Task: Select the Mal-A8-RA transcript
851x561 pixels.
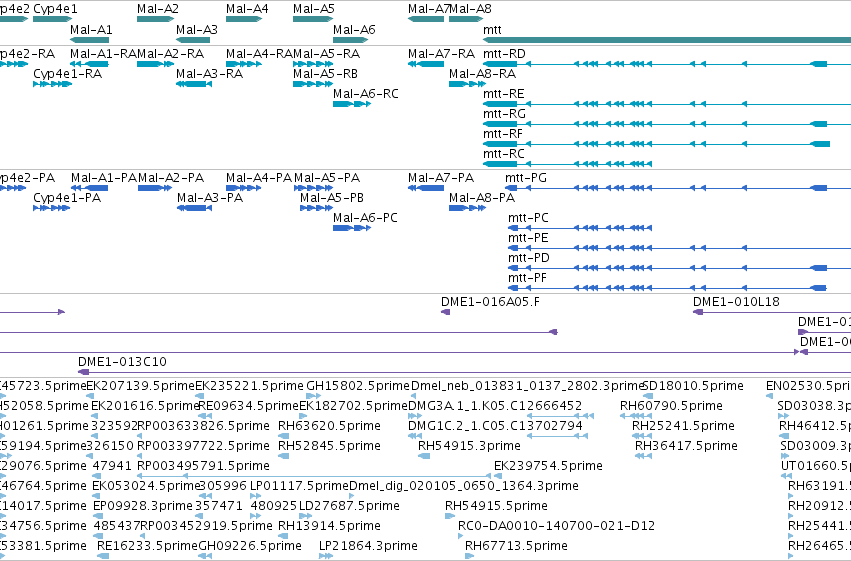Action: tap(467, 84)
